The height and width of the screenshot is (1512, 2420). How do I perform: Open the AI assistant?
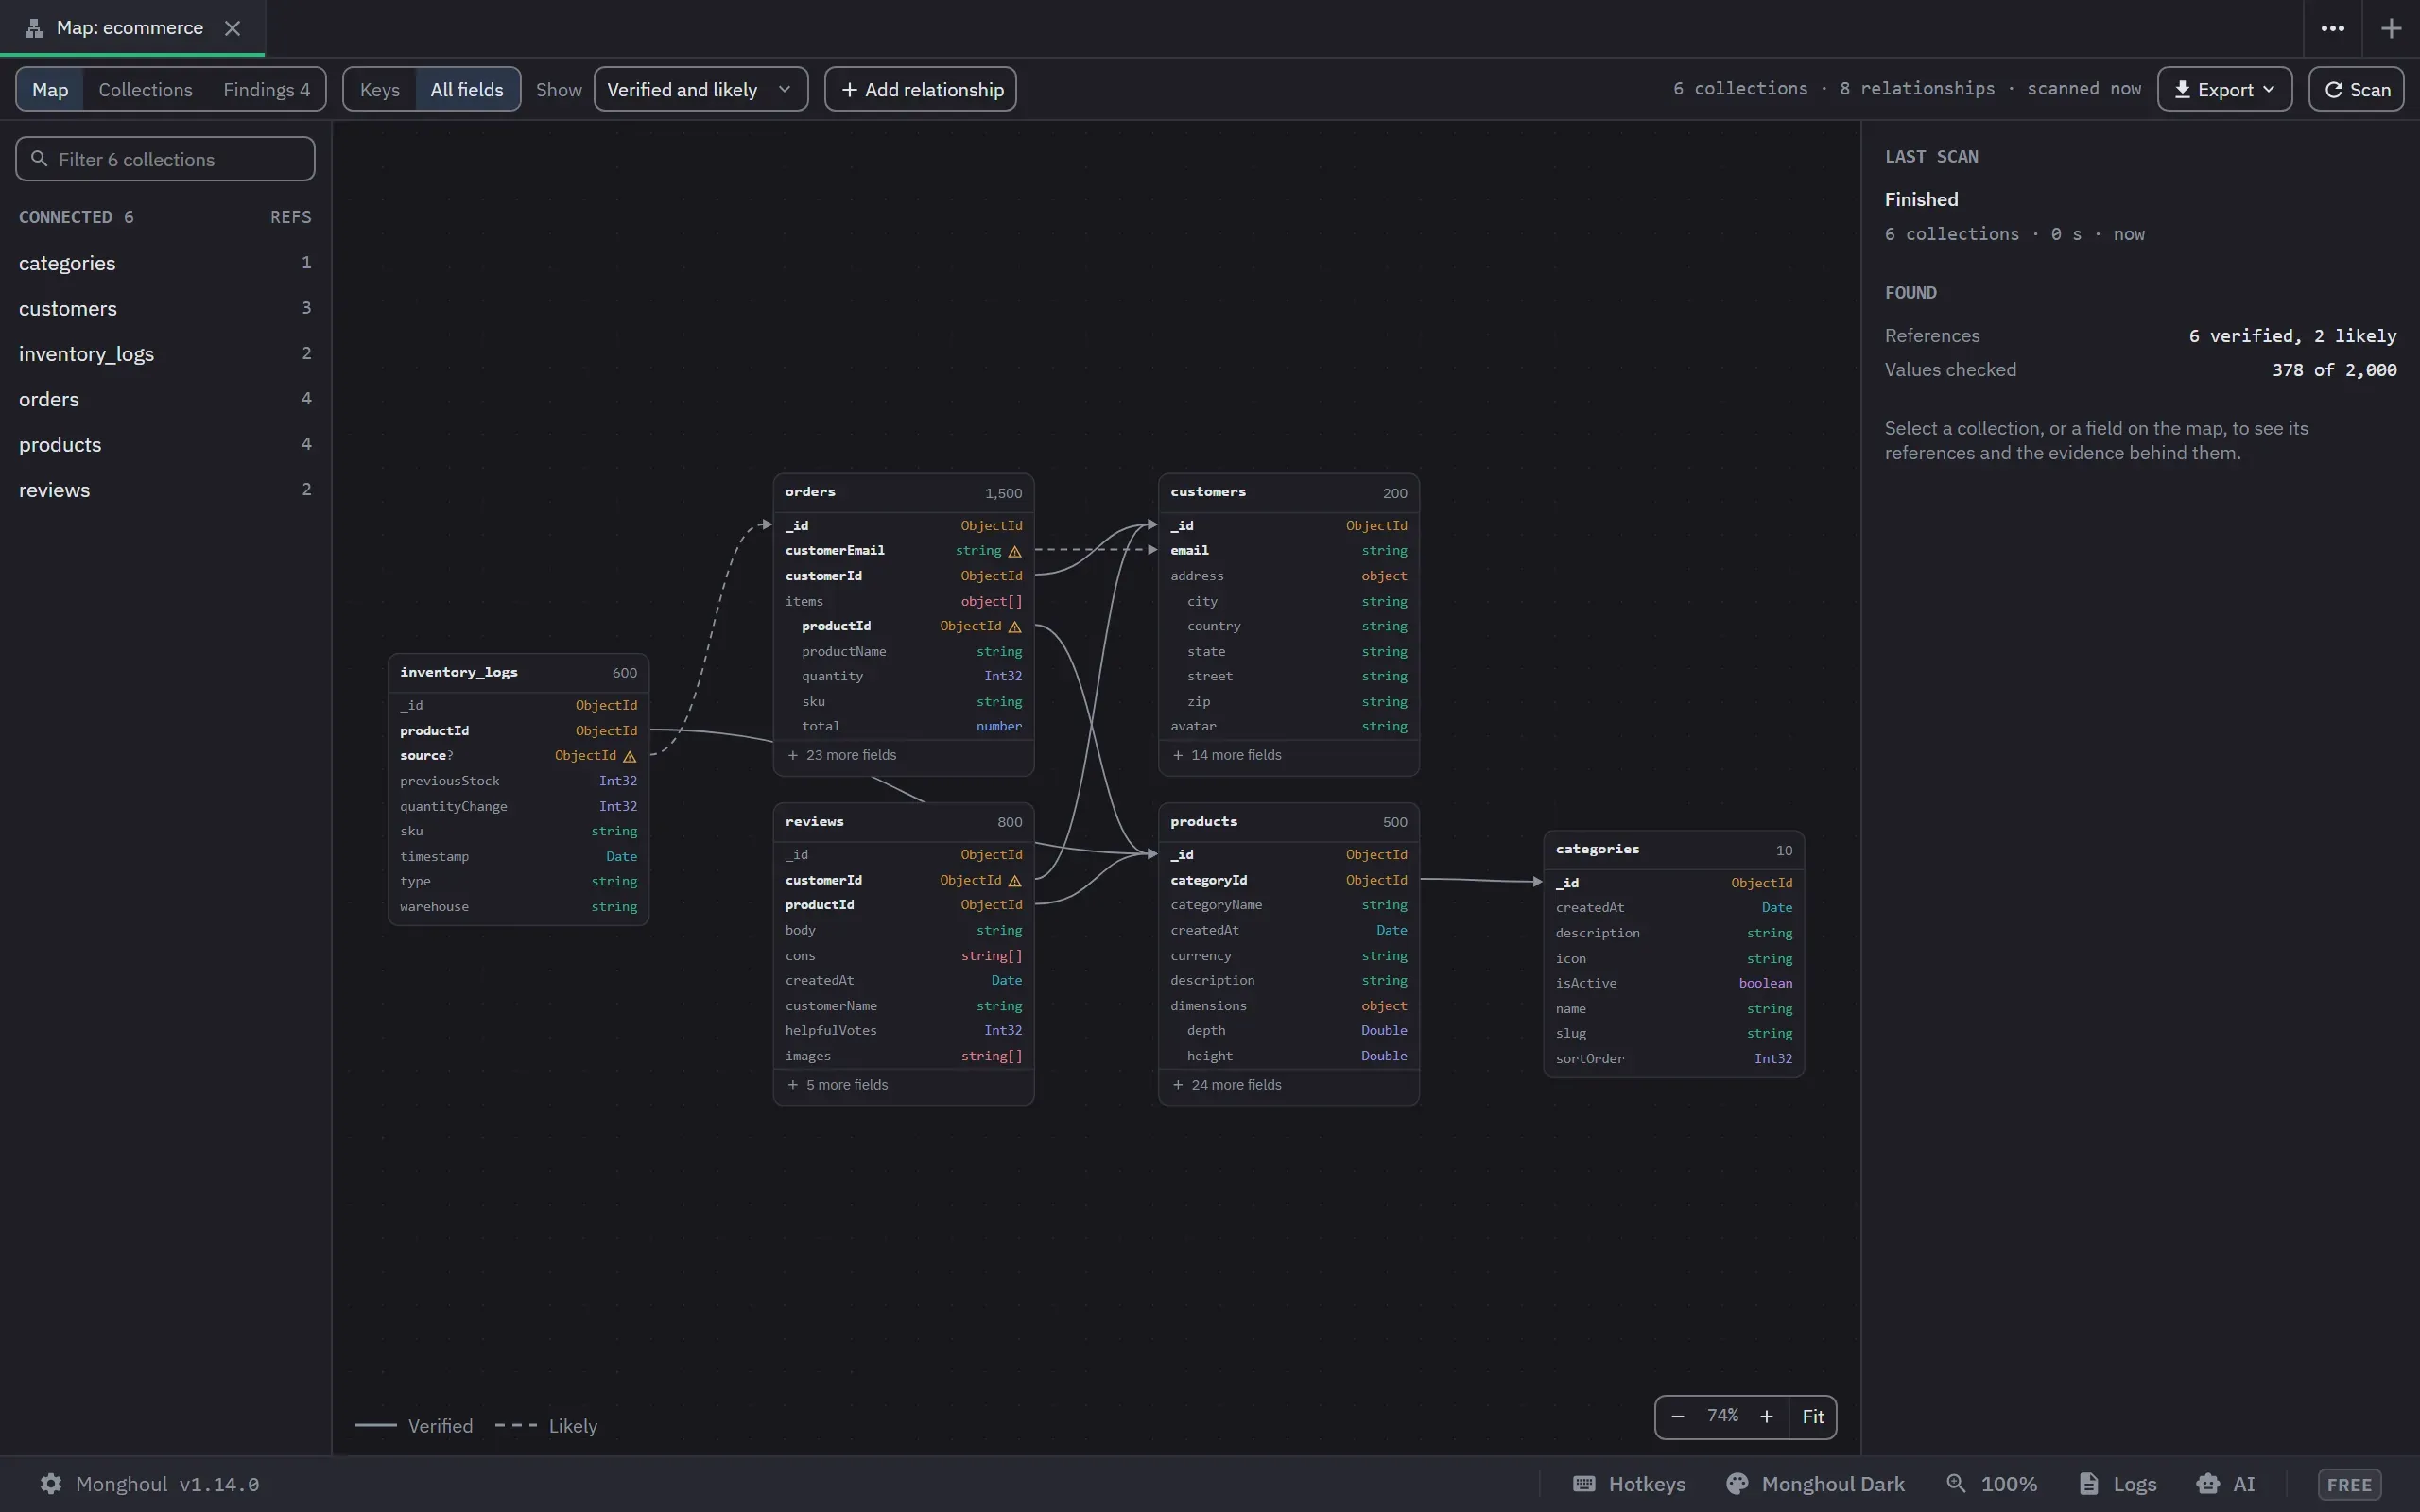pos(2225,1484)
